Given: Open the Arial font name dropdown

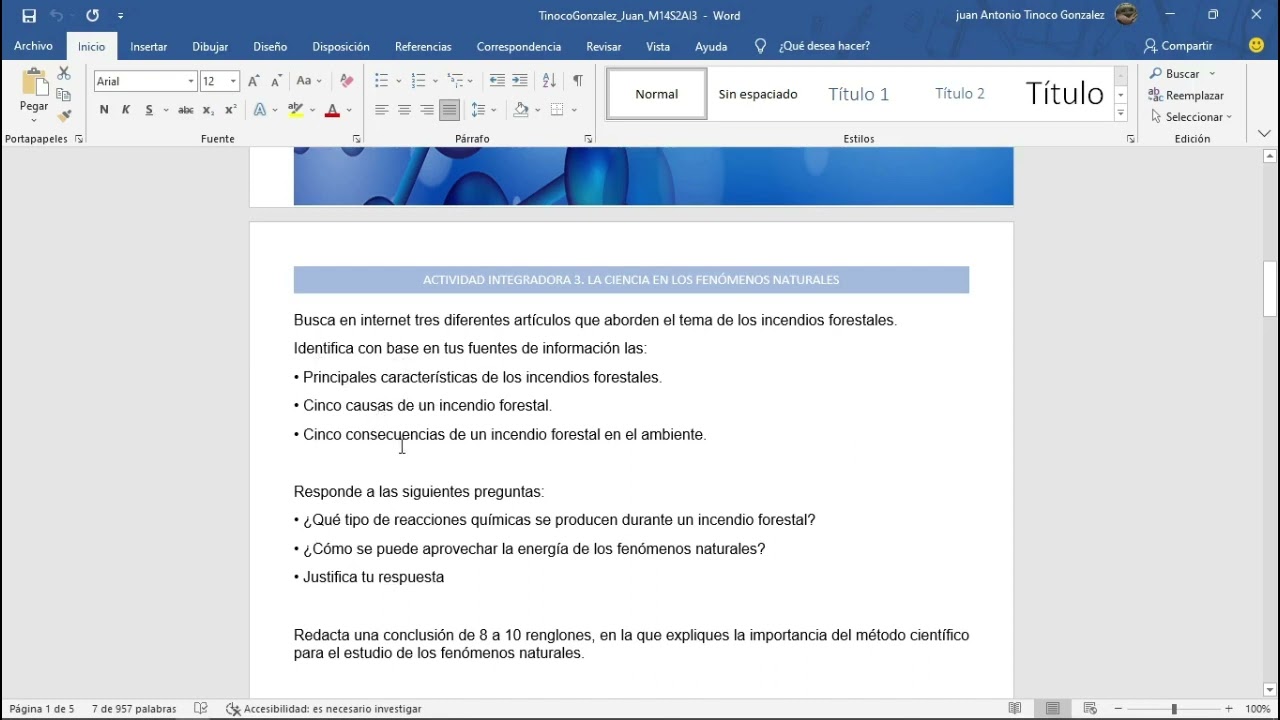Looking at the screenshot, I should pyautogui.click(x=190, y=81).
